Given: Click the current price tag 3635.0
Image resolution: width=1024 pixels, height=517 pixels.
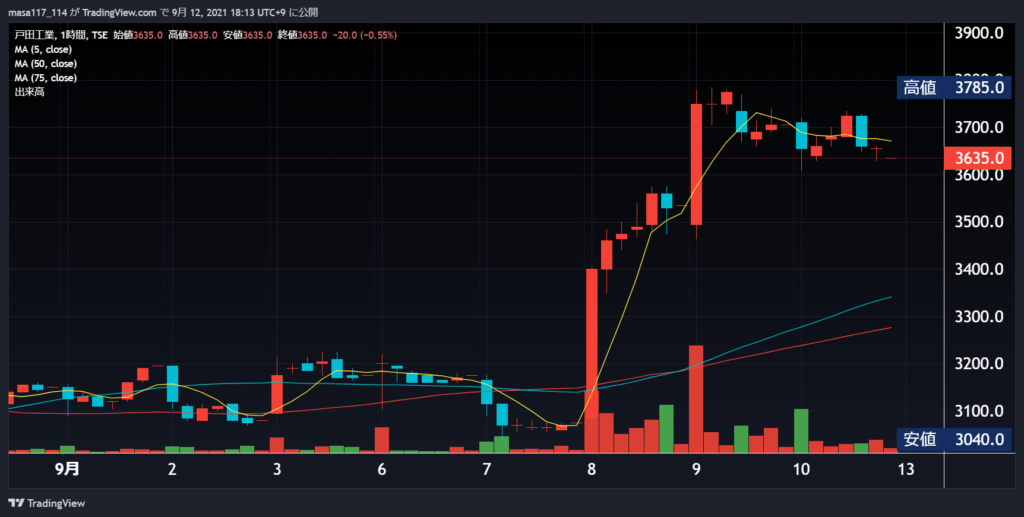Looking at the screenshot, I should (x=978, y=158).
